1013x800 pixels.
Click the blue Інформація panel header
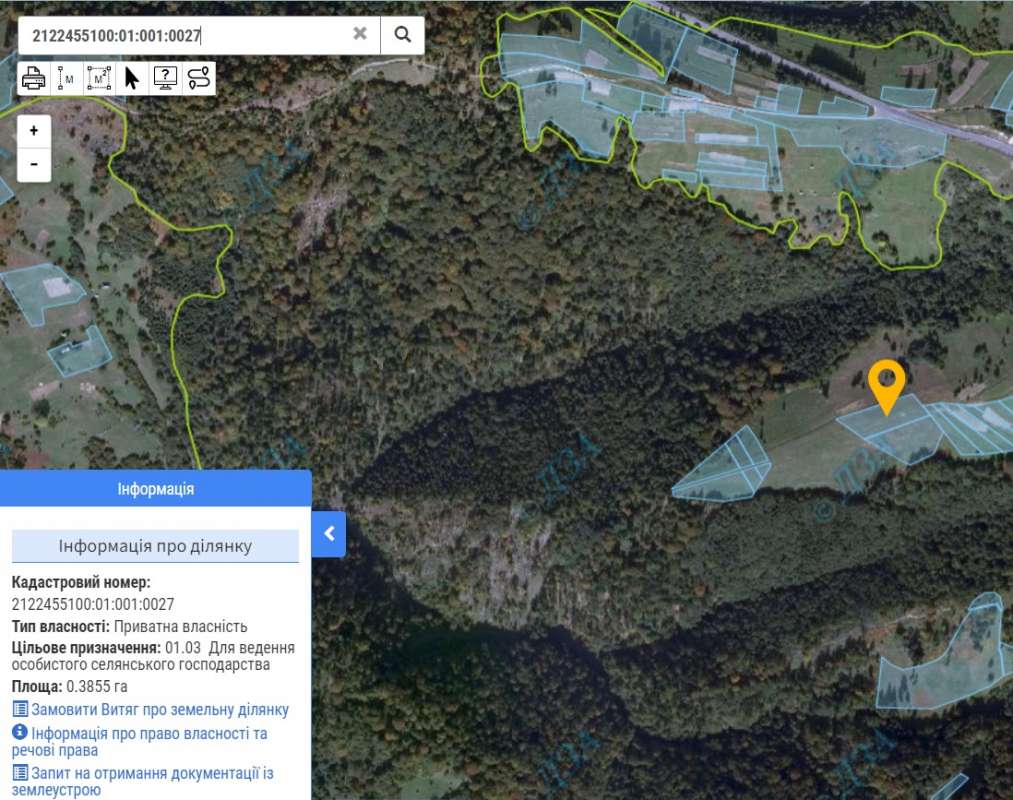155,489
